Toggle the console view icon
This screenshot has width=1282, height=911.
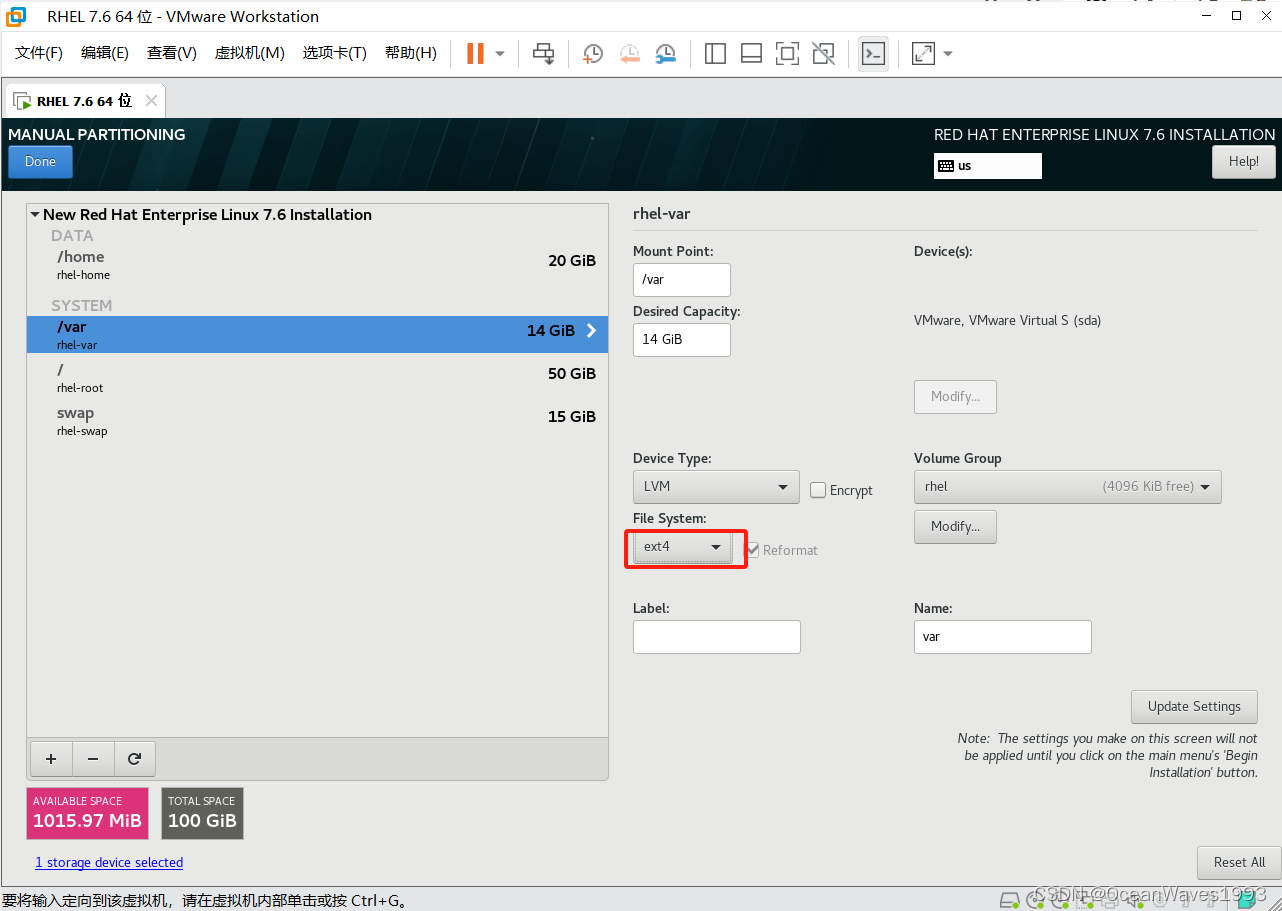tap(873, 53)
